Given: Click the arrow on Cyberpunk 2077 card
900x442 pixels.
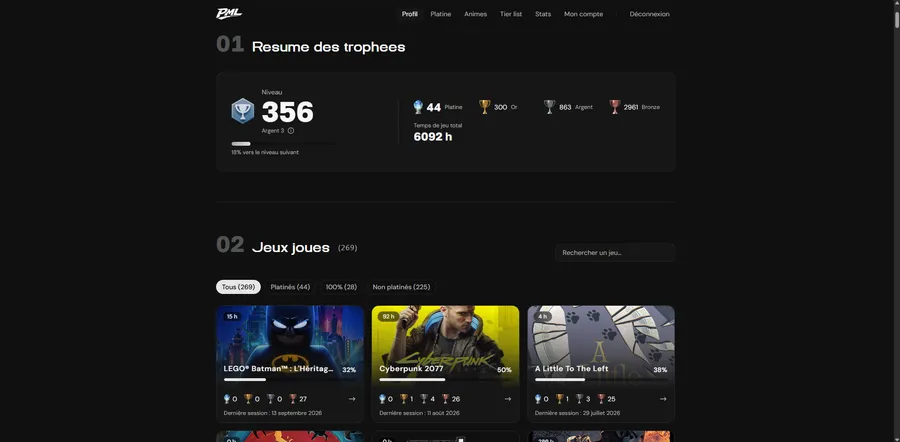Looking at the screenshot, I should 507,399.
